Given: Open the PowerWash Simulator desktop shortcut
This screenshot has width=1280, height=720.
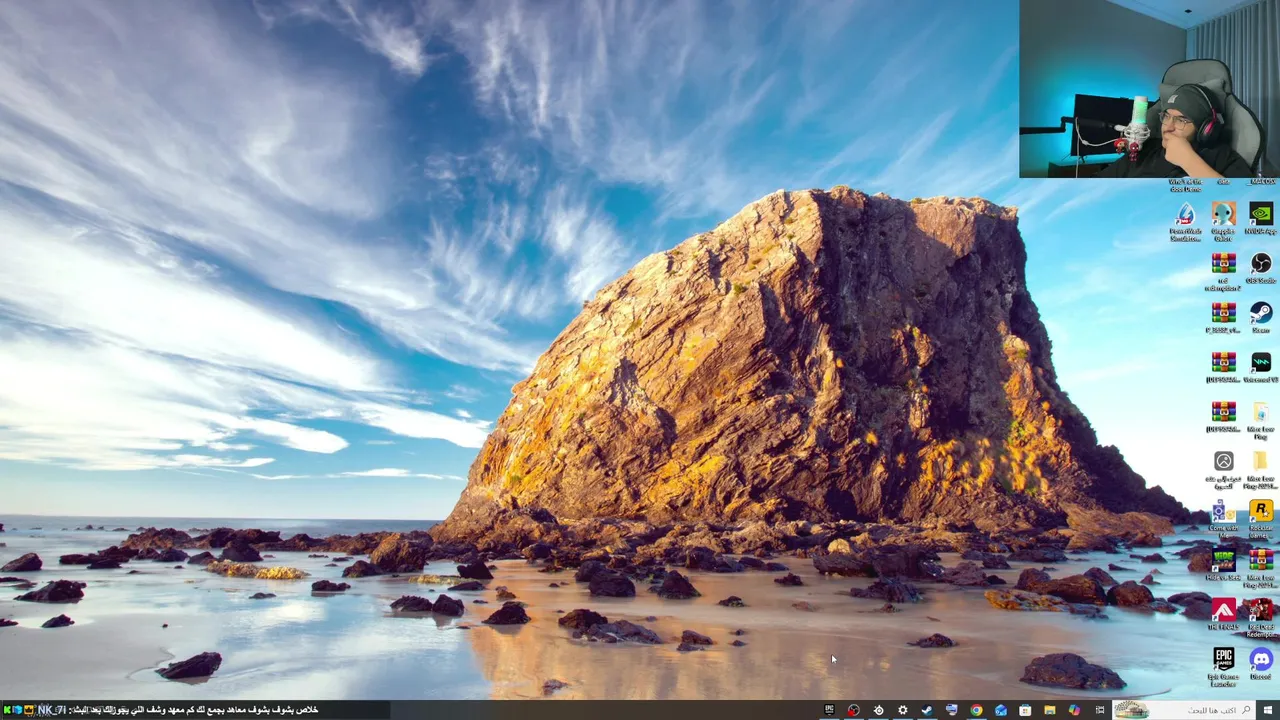Looking at the screenshot, I should pos(1185,222).
